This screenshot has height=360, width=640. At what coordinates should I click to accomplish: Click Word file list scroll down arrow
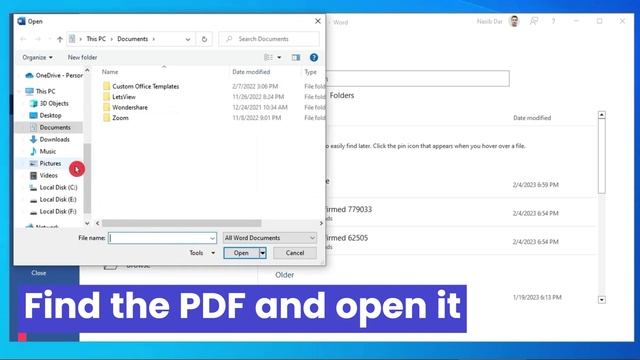pos(602,300)
